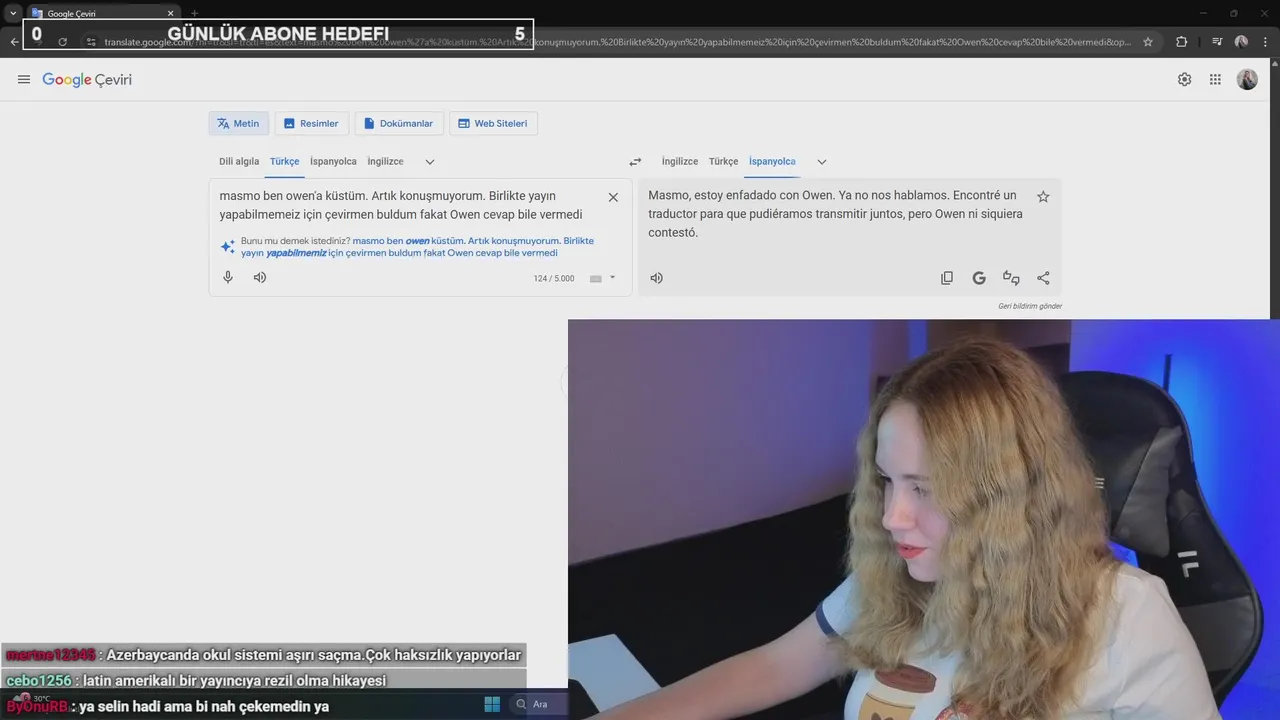Reload the page in the browser
Image resolution: width=1280 pixels, height=720 pixels.
(62, 42)
